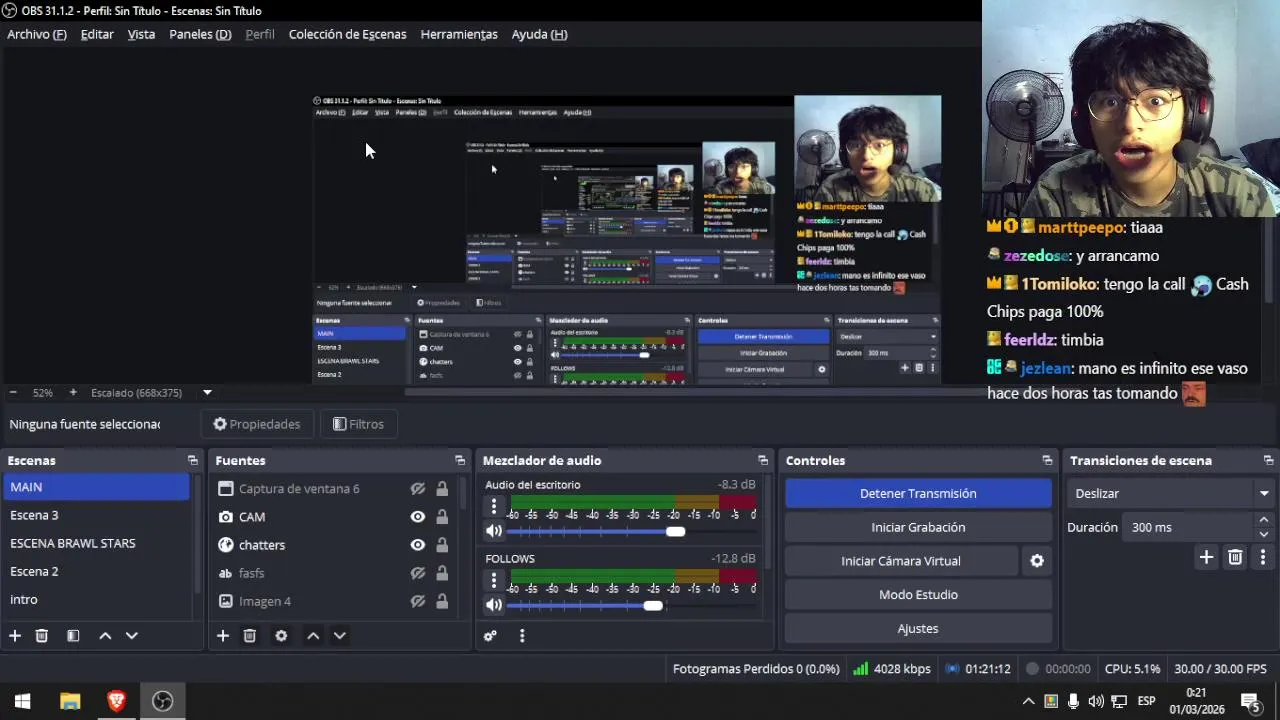Image resolution: width=1280 pixels, height=720 pixels.
Task: Select the intro scene
Action: [96, 600]
